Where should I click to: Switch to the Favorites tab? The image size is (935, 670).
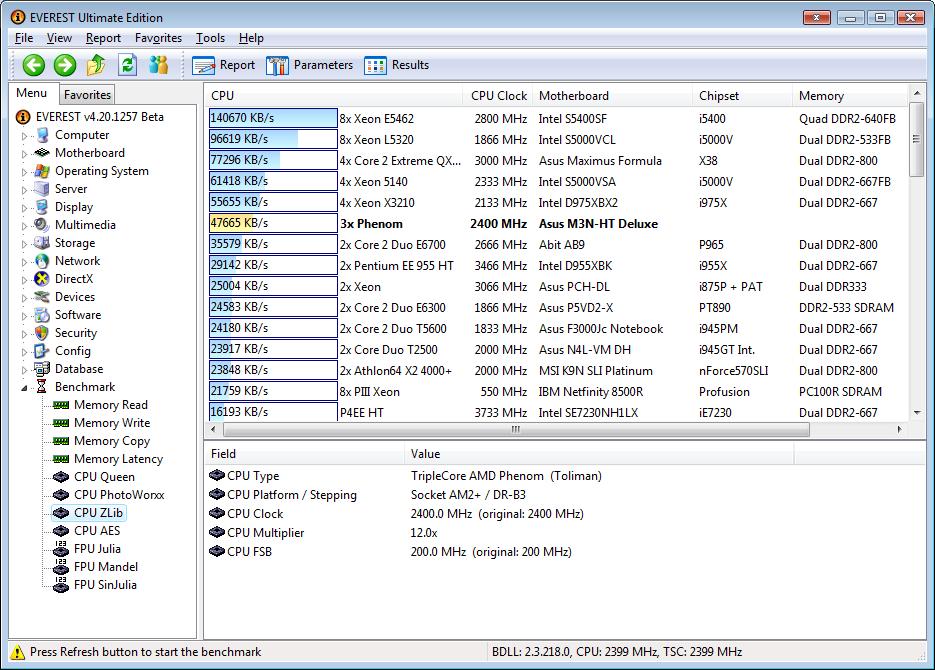point(87,94)
